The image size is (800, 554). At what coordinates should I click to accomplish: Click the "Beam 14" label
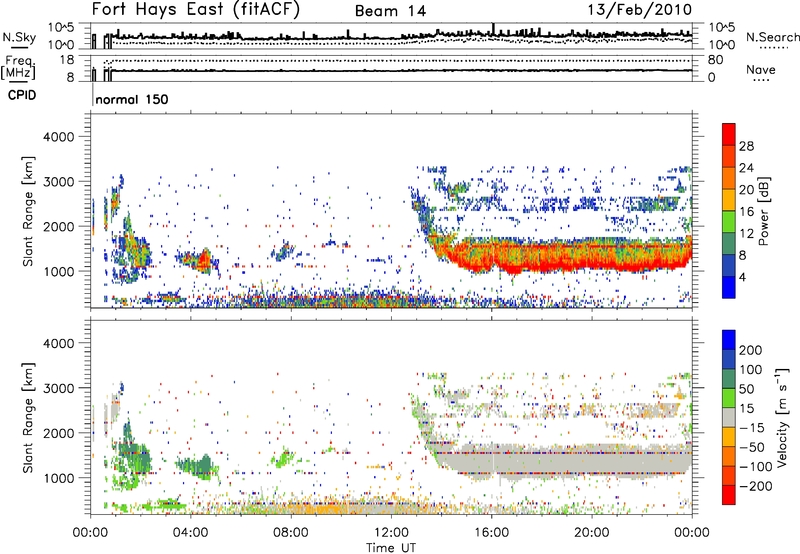click(390, 11)
